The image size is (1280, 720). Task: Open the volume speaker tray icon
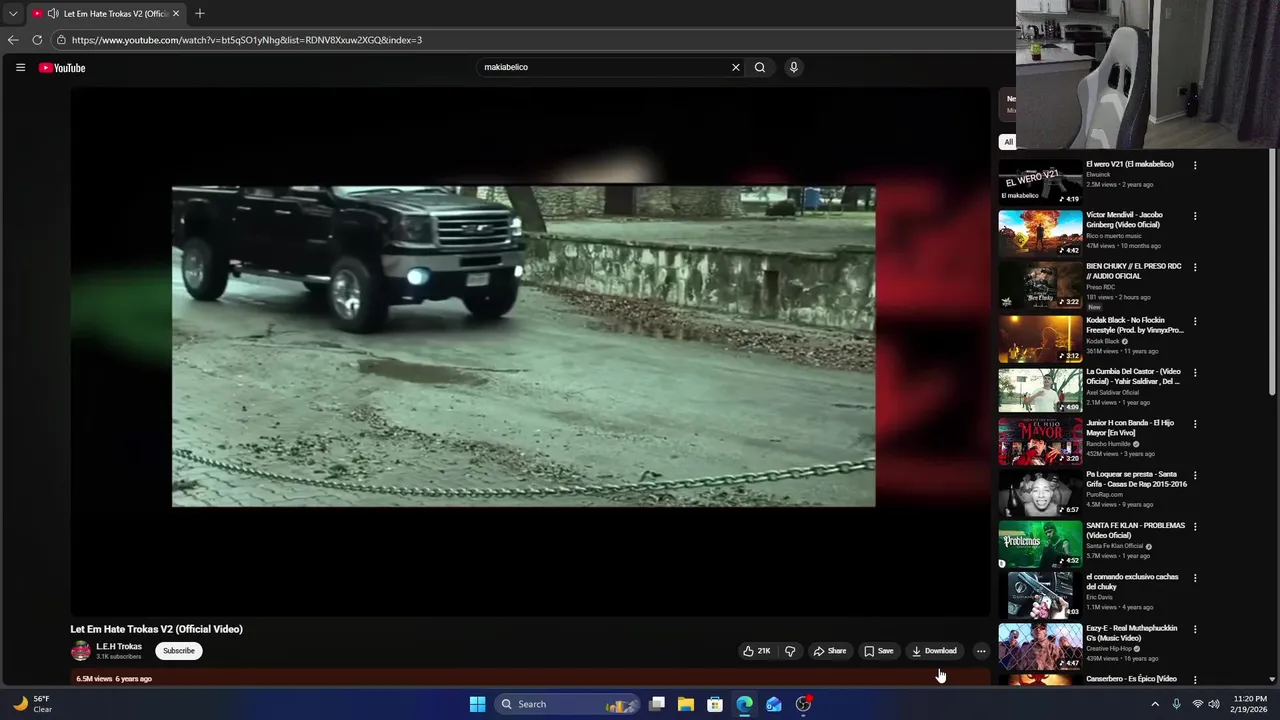click(1214, 704)
